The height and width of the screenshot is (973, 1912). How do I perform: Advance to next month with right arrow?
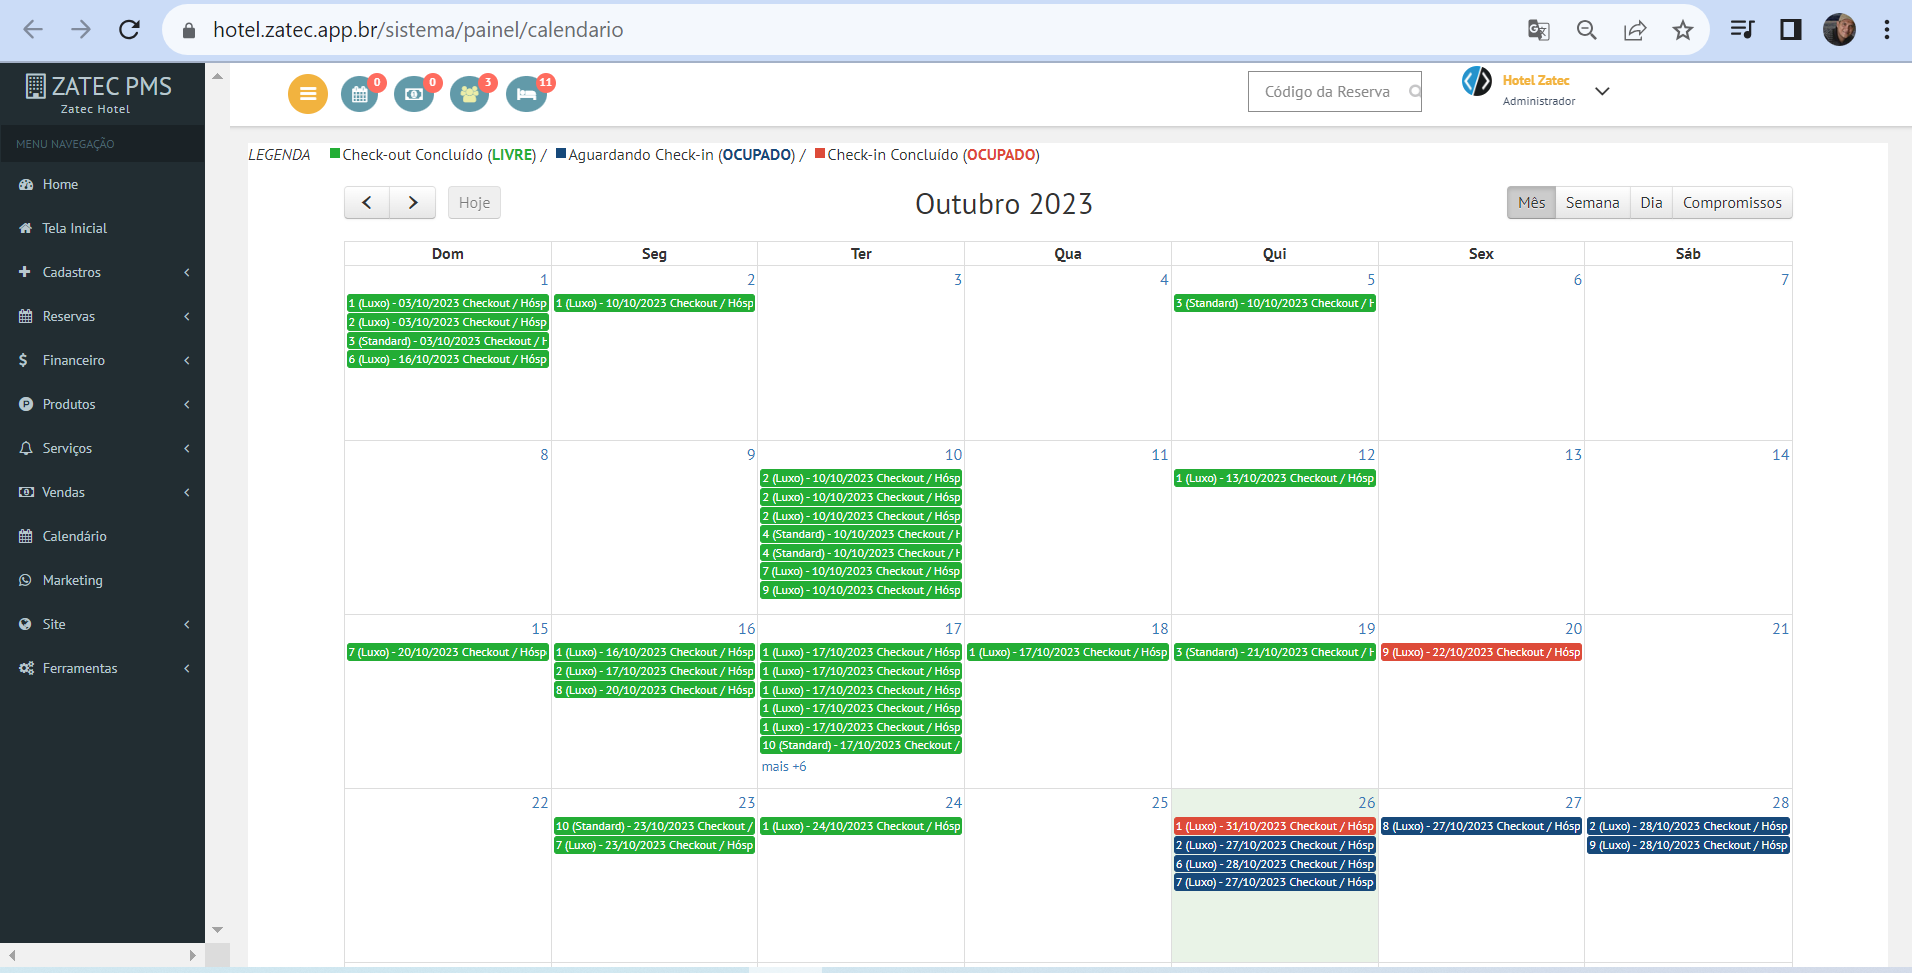(412, 203)
